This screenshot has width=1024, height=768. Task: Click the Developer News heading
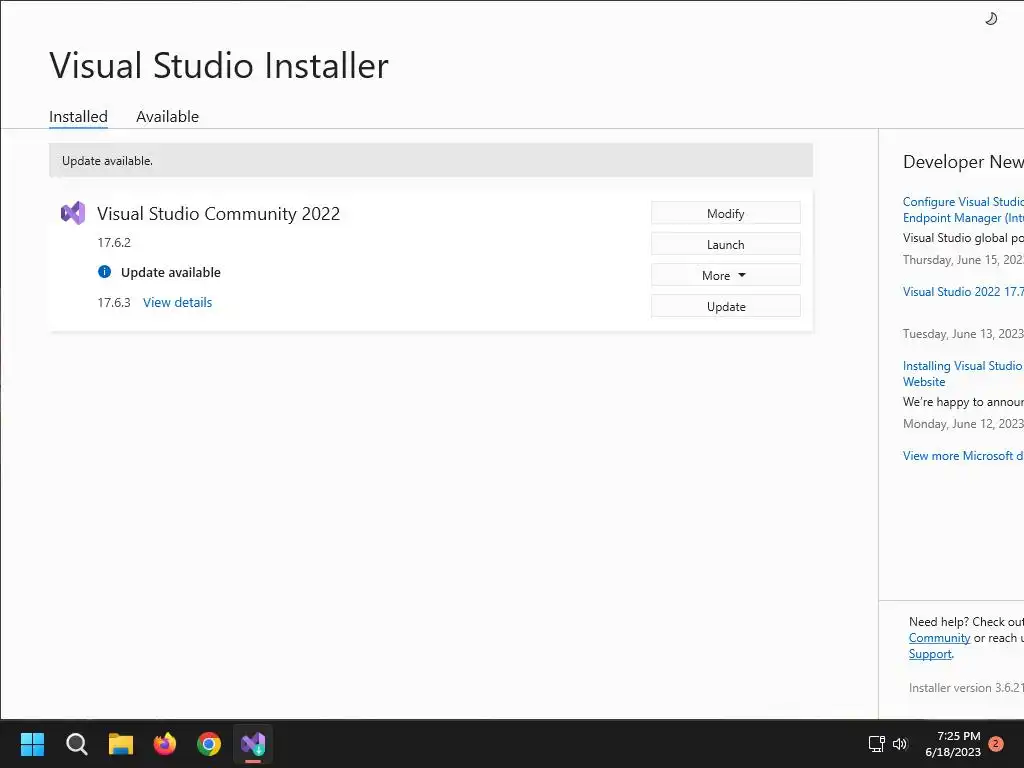point(963,162)
